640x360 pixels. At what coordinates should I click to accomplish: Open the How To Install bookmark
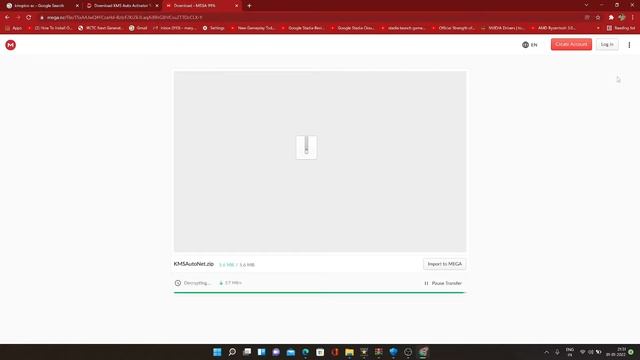point(50,28)
